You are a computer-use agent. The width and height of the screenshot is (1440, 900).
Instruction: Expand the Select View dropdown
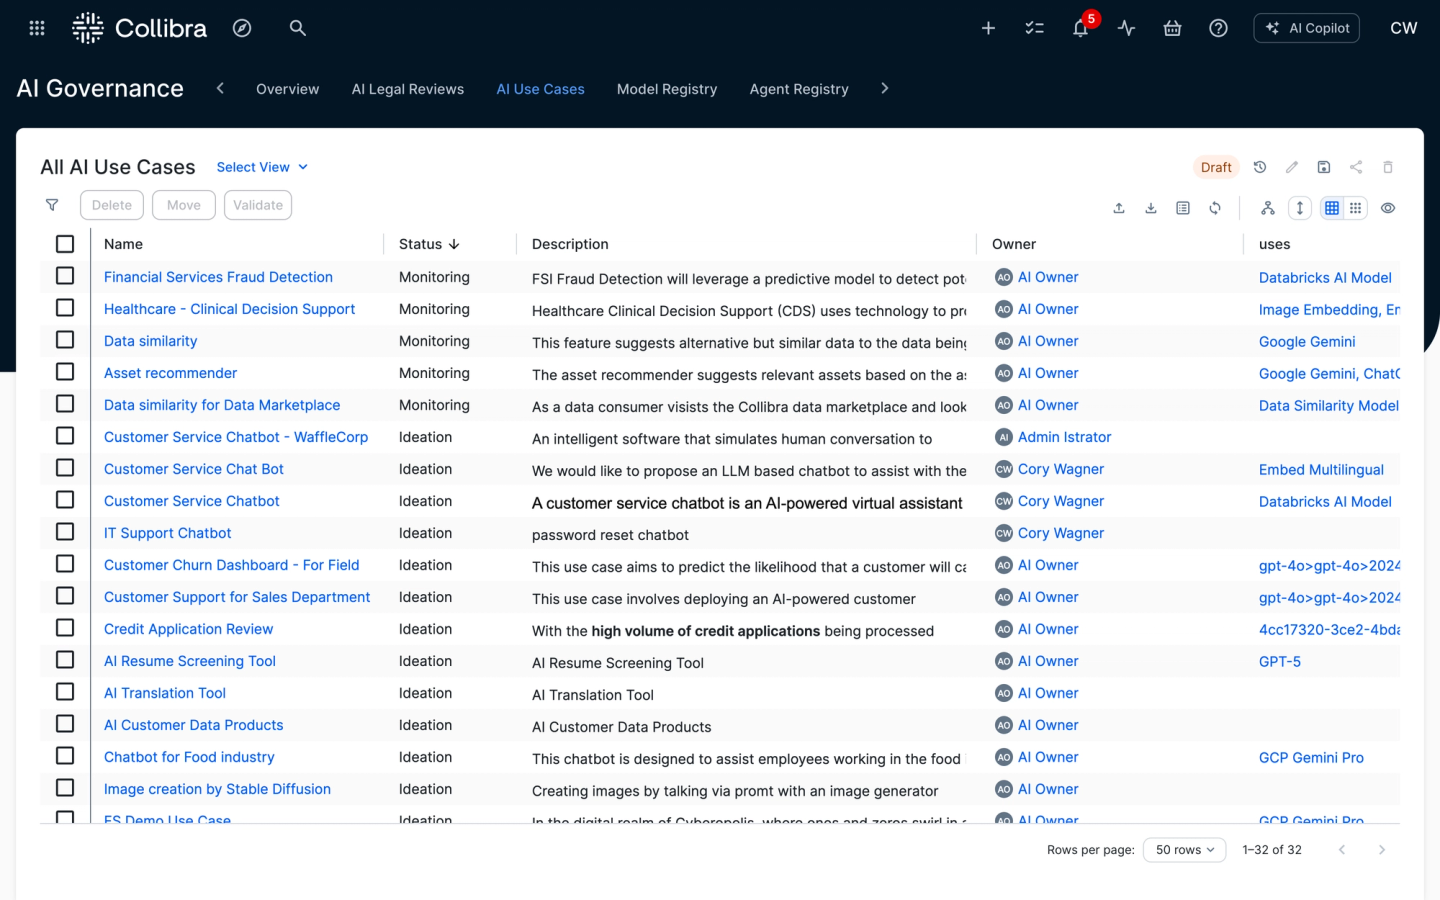(x=262, y=167)
